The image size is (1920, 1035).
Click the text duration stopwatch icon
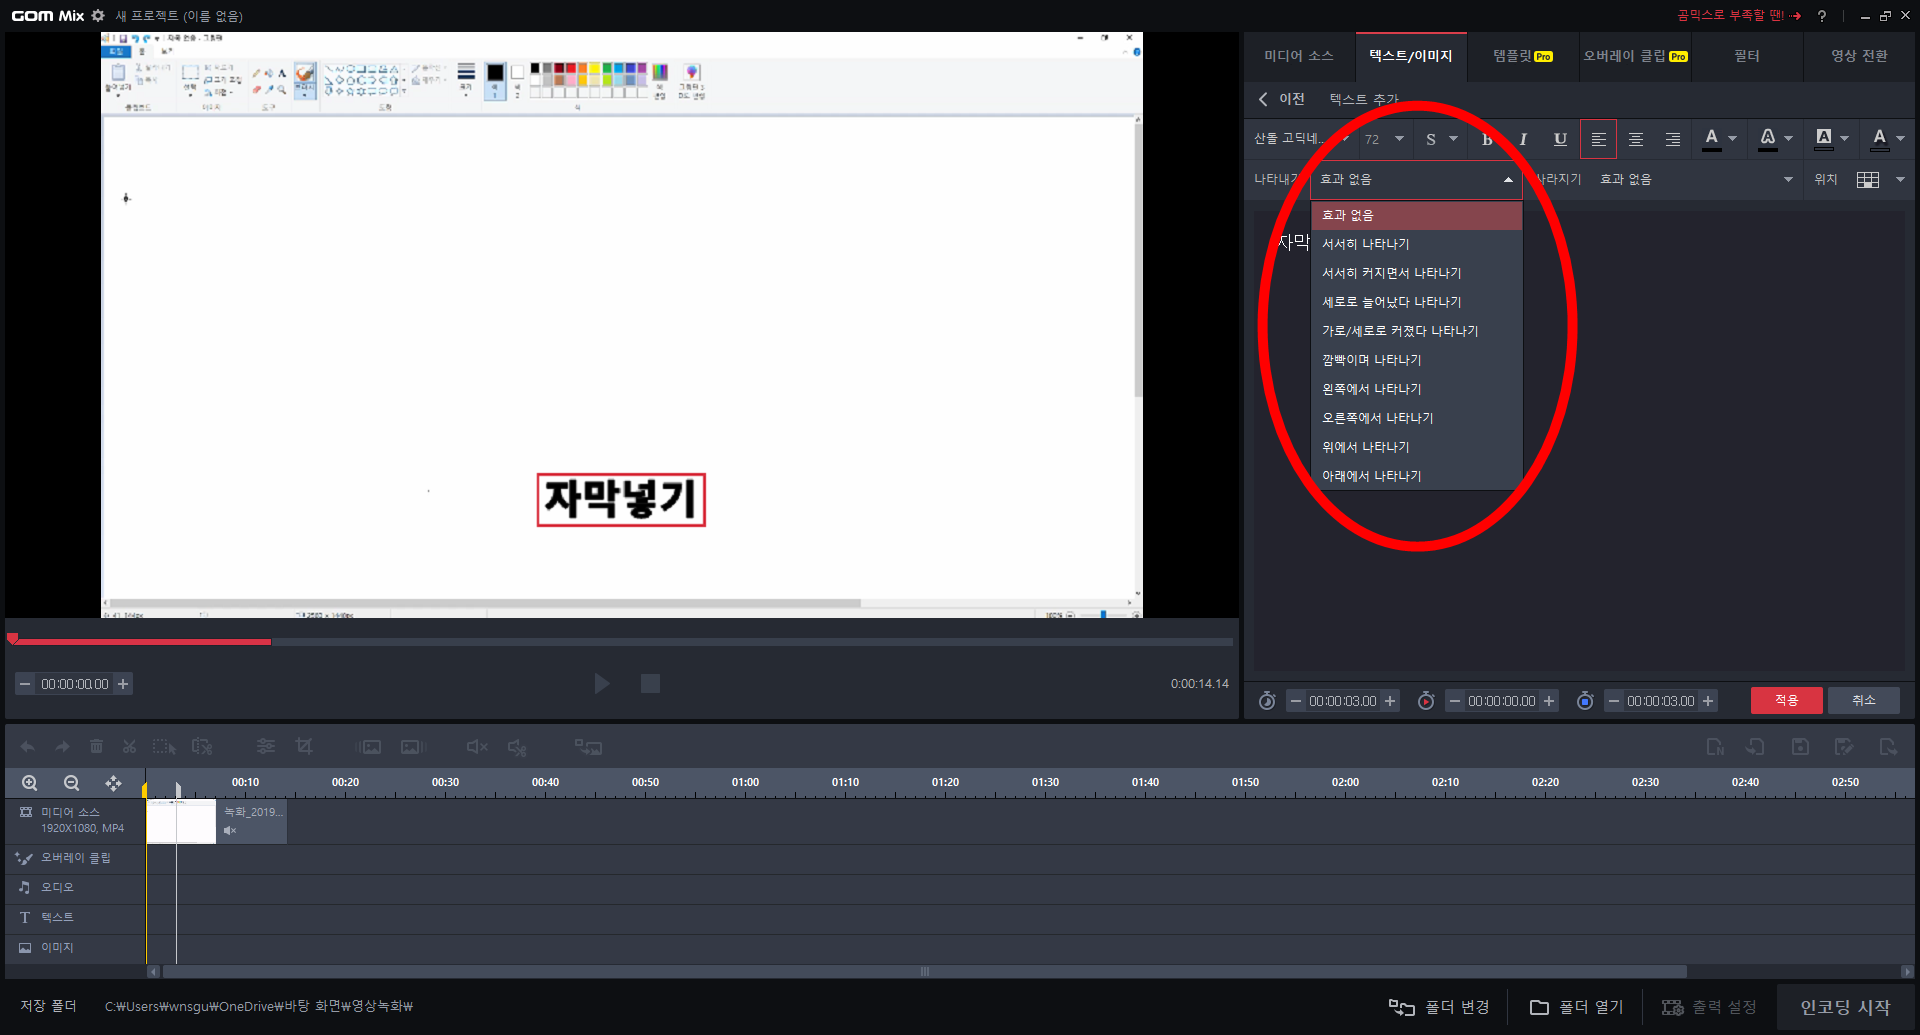coord(1267,701)
